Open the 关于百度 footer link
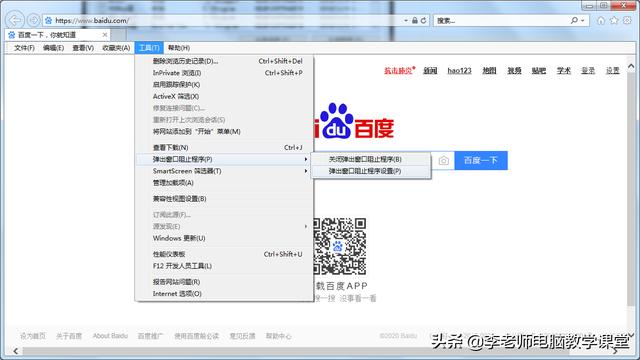The image size is (640, 360). [x=69, y=336]
